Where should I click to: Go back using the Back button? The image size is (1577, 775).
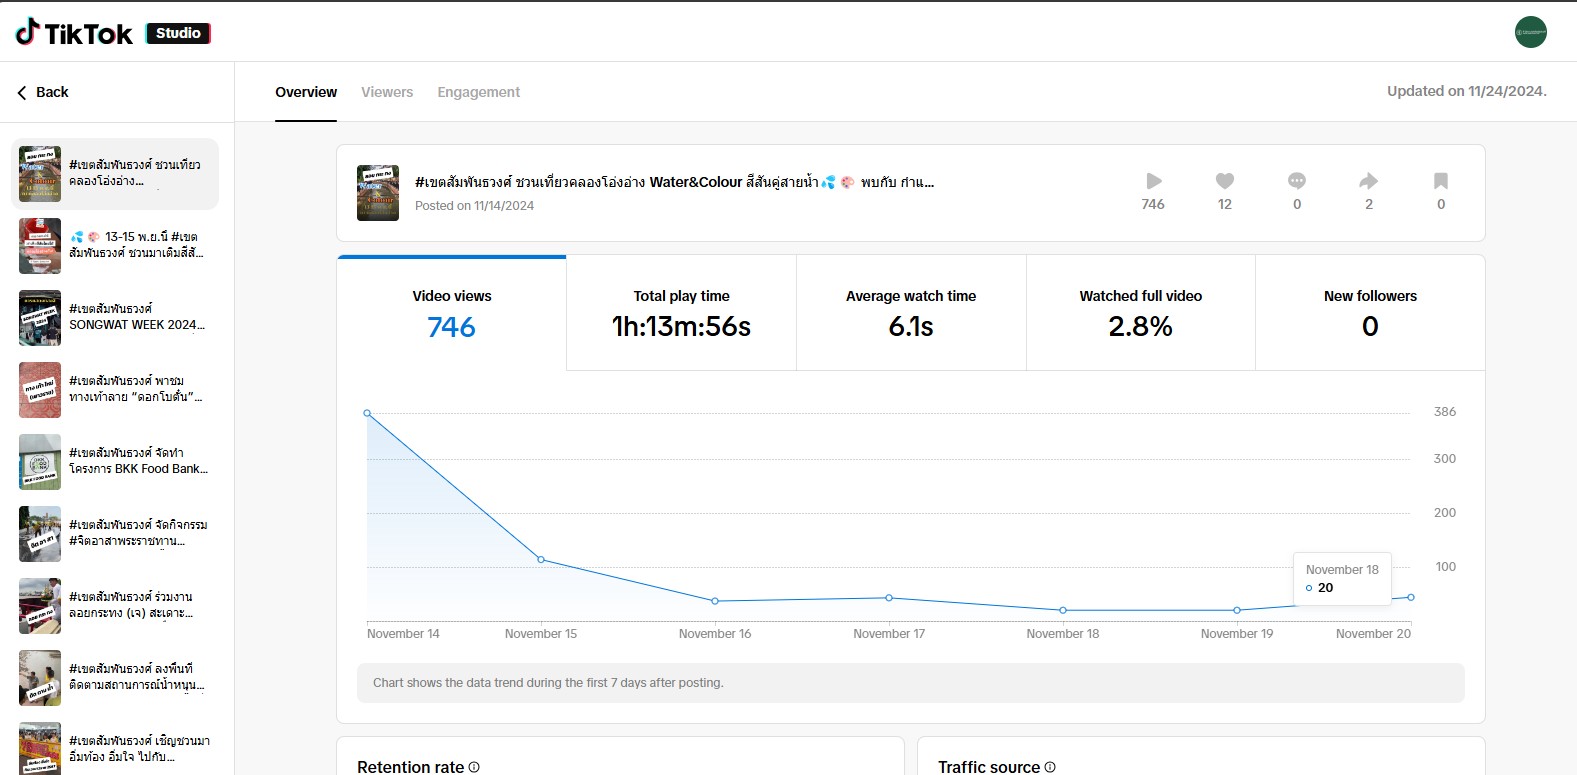click(x=43, y=92)
